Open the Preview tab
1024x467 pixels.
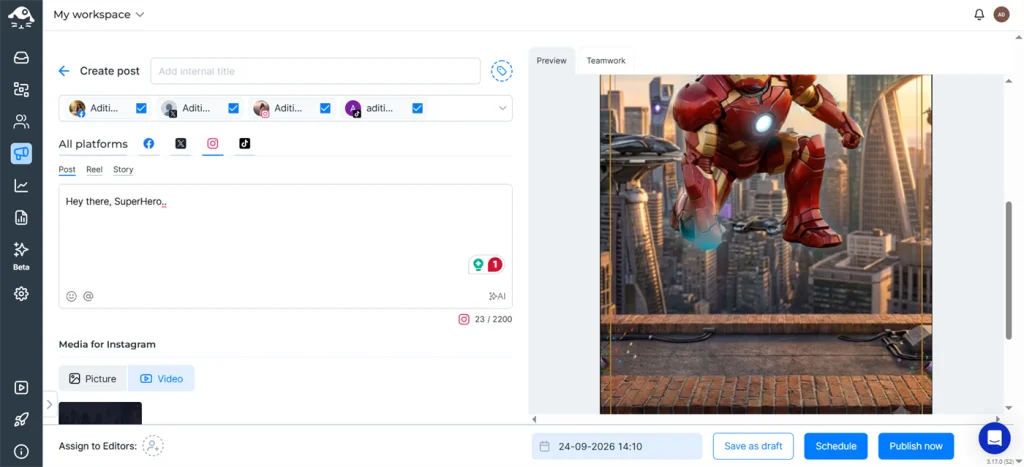point(551,61)
